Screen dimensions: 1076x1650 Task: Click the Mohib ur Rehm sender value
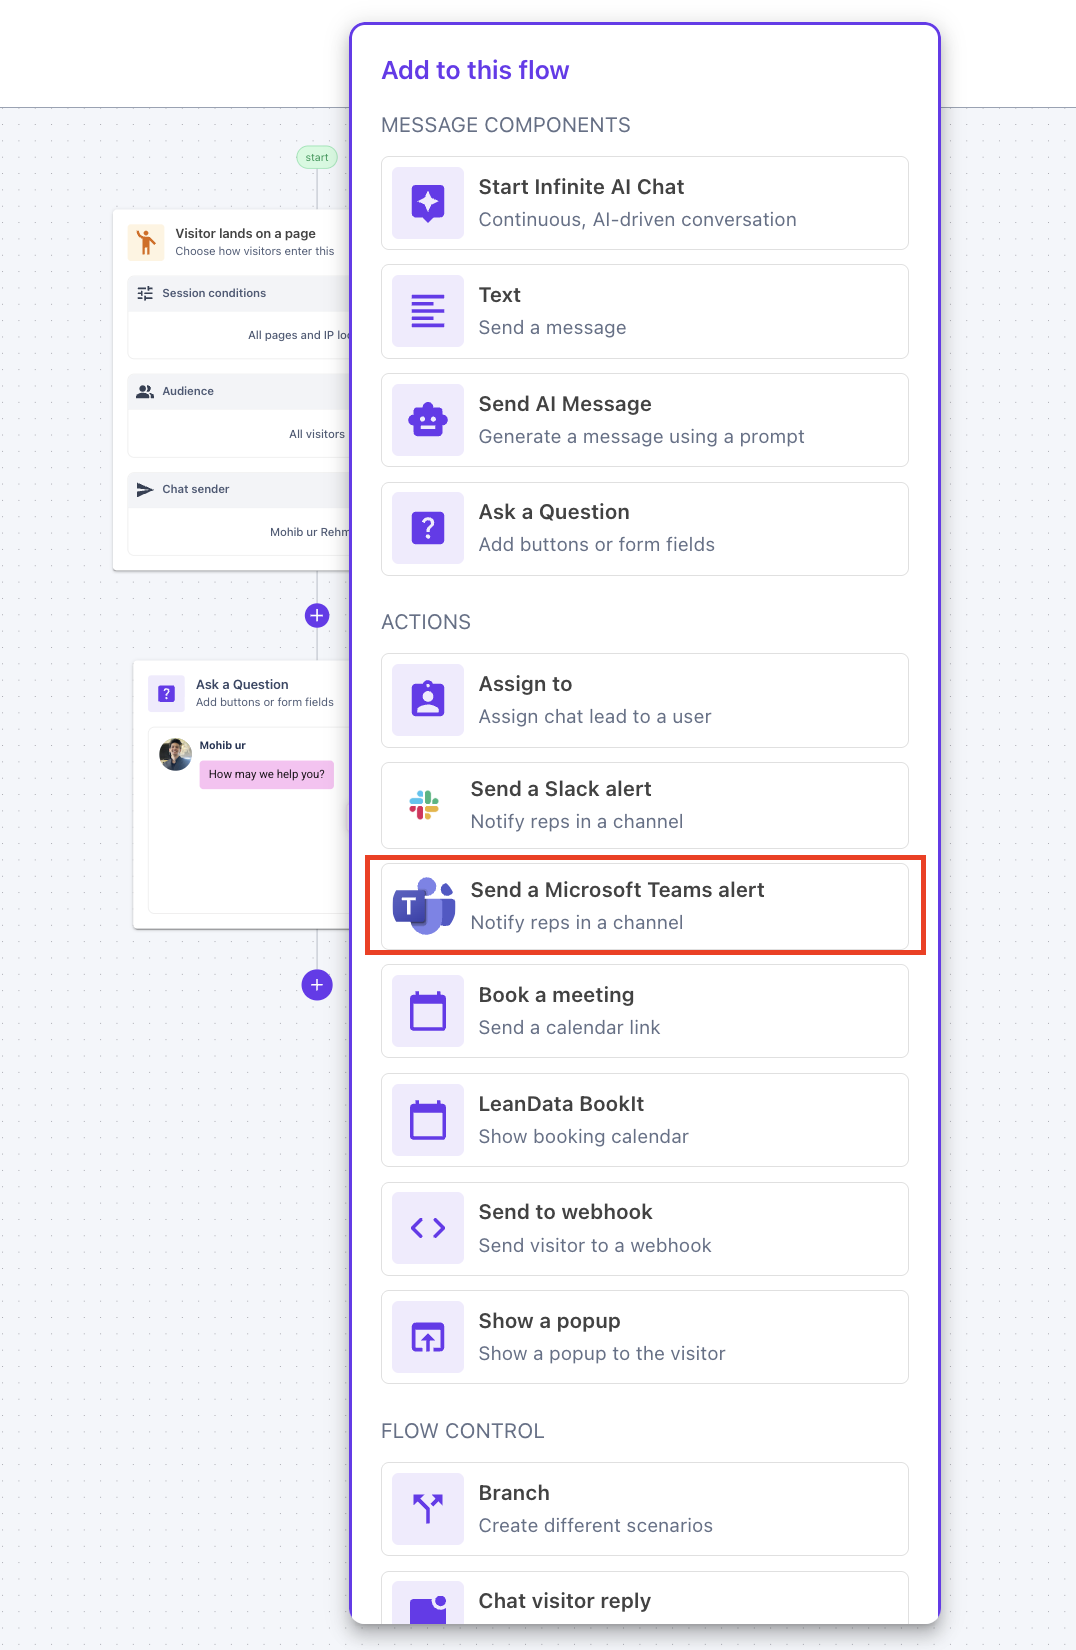310,532
